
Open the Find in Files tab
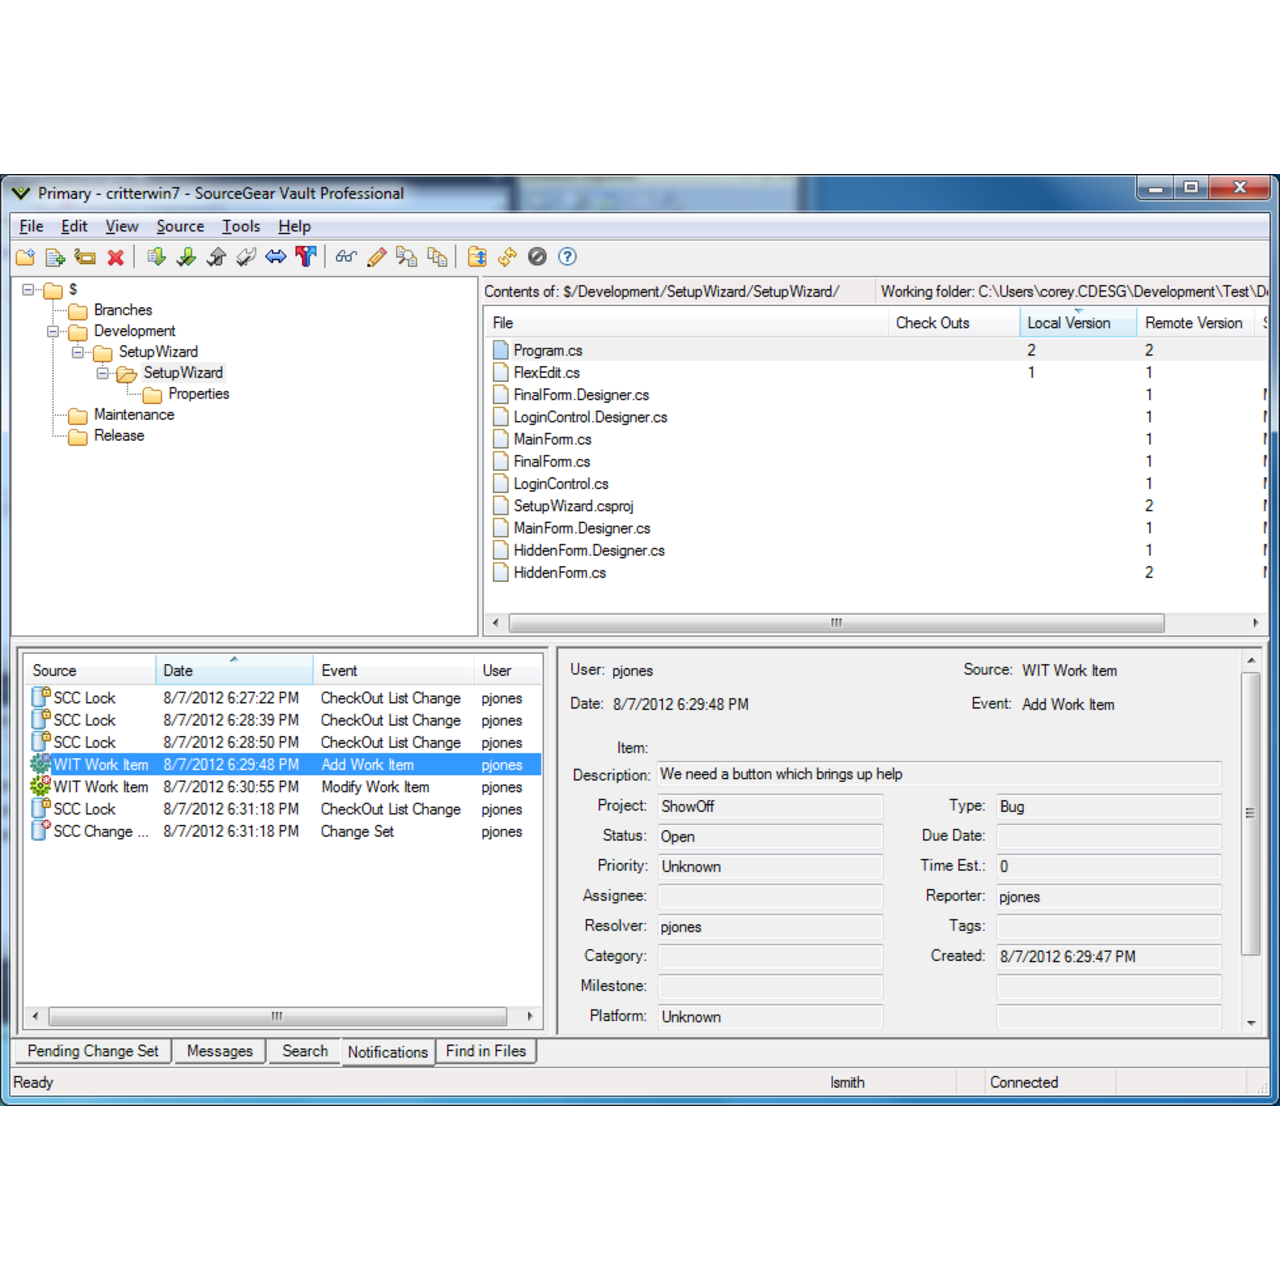coord(485,1051)
